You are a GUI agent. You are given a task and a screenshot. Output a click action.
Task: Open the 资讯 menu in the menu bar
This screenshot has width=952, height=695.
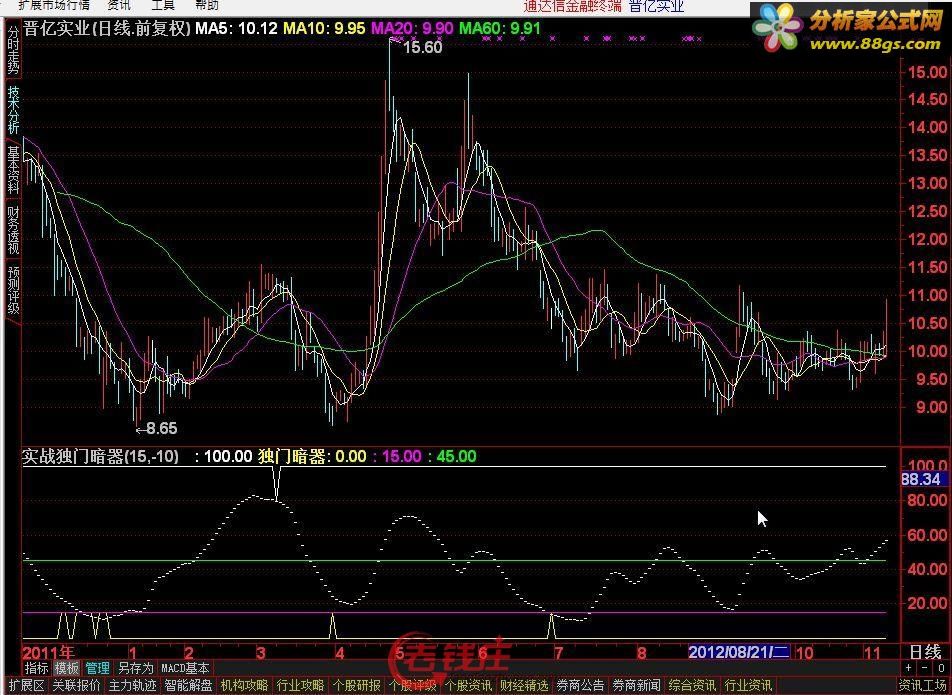tap(118, 5)
